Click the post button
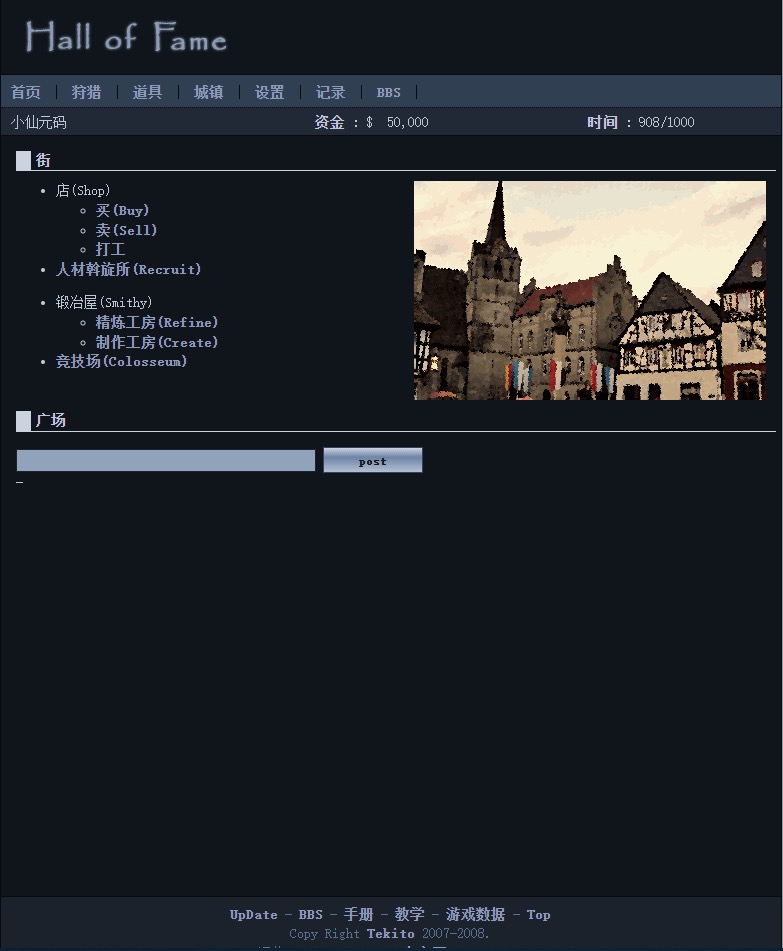Image resolution: width=783 pixels, height=951 pixels. click(372, 460)
